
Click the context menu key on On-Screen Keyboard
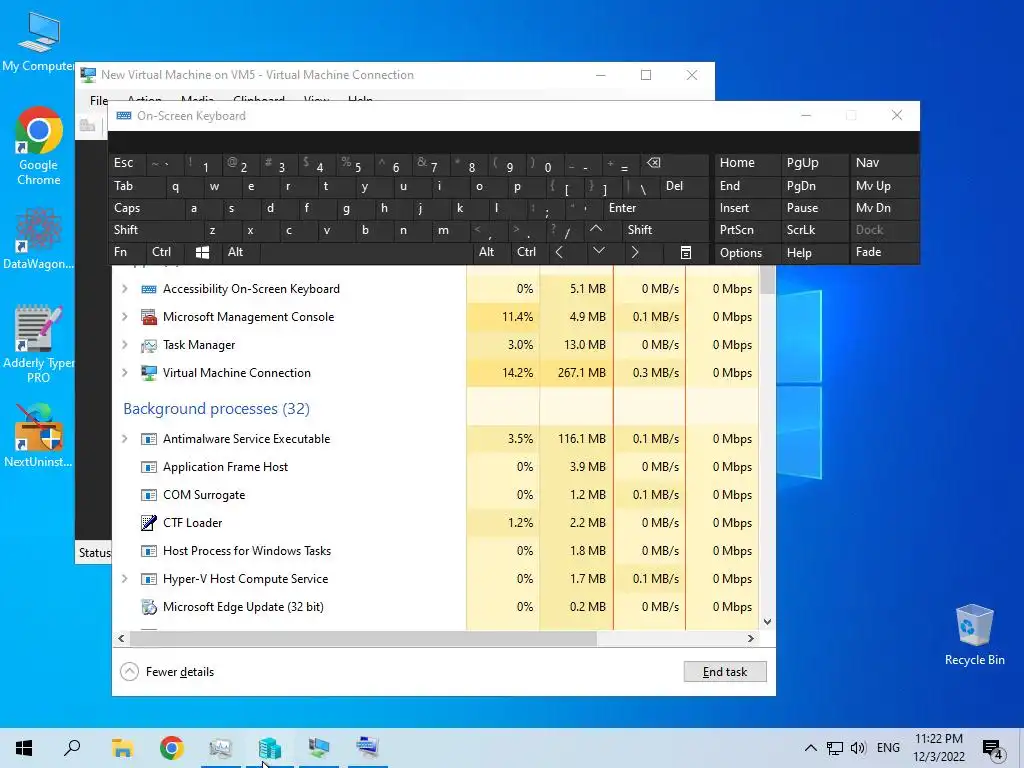point(686,253)
